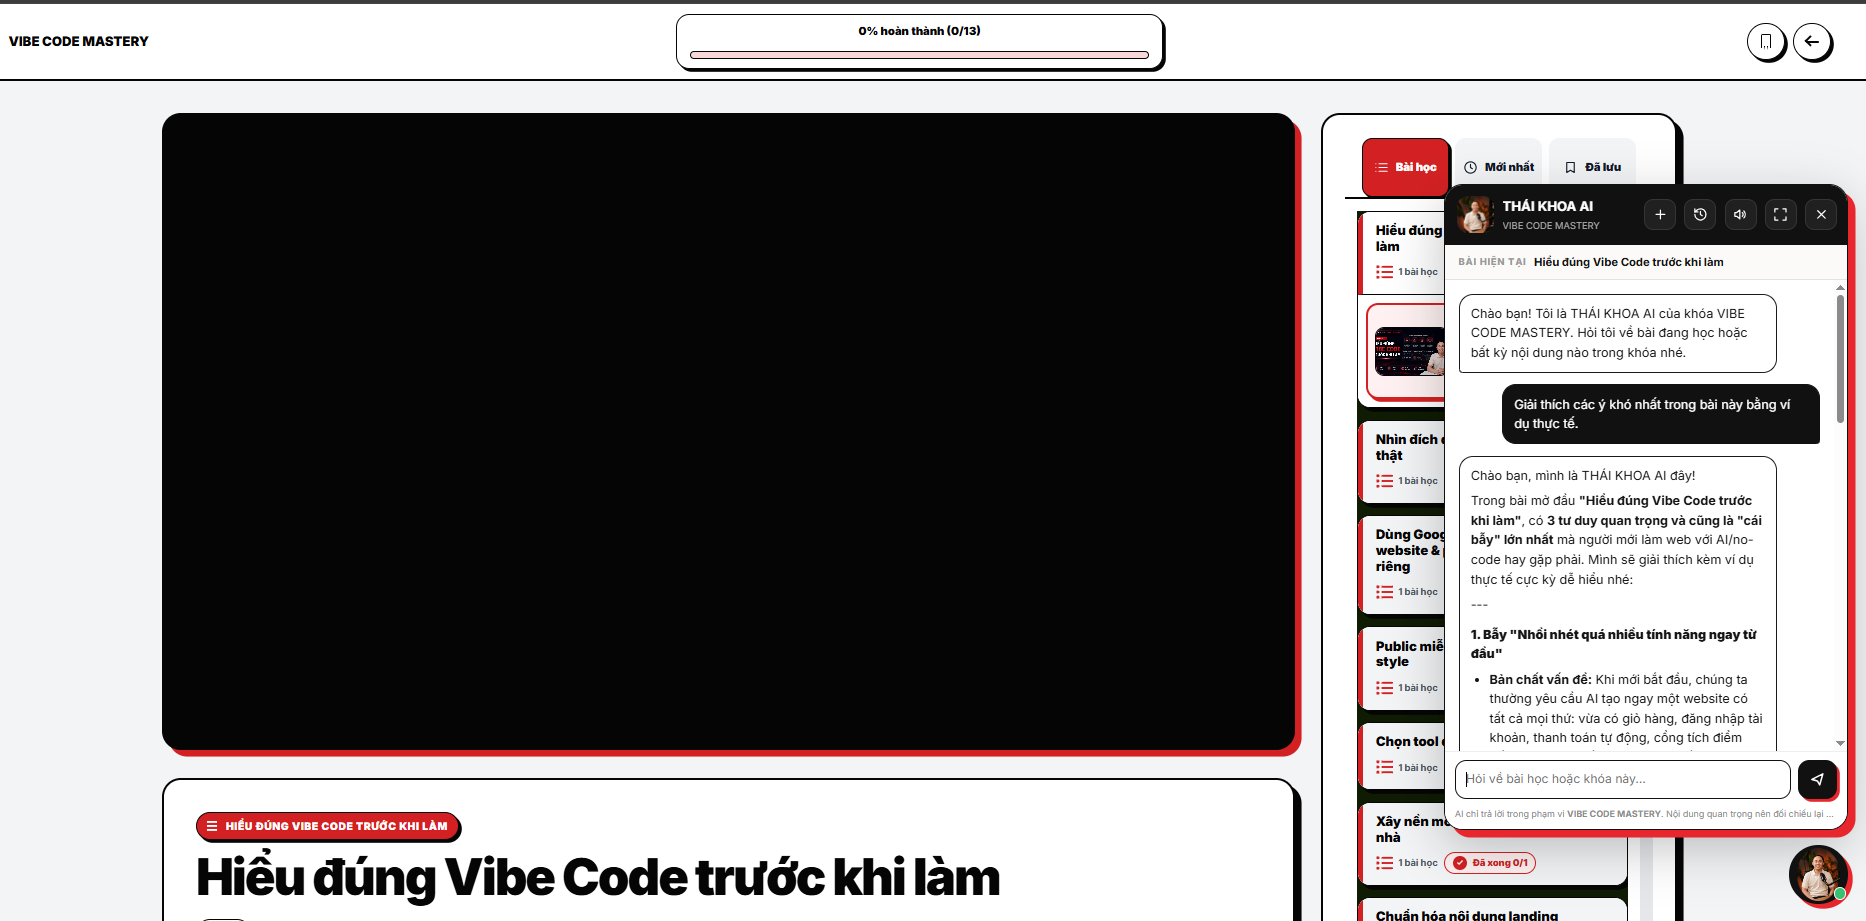This screenshot has width=1866, height=921.
Task: Click the floating AI assistant avatar button
Action: click(1818, 875)
